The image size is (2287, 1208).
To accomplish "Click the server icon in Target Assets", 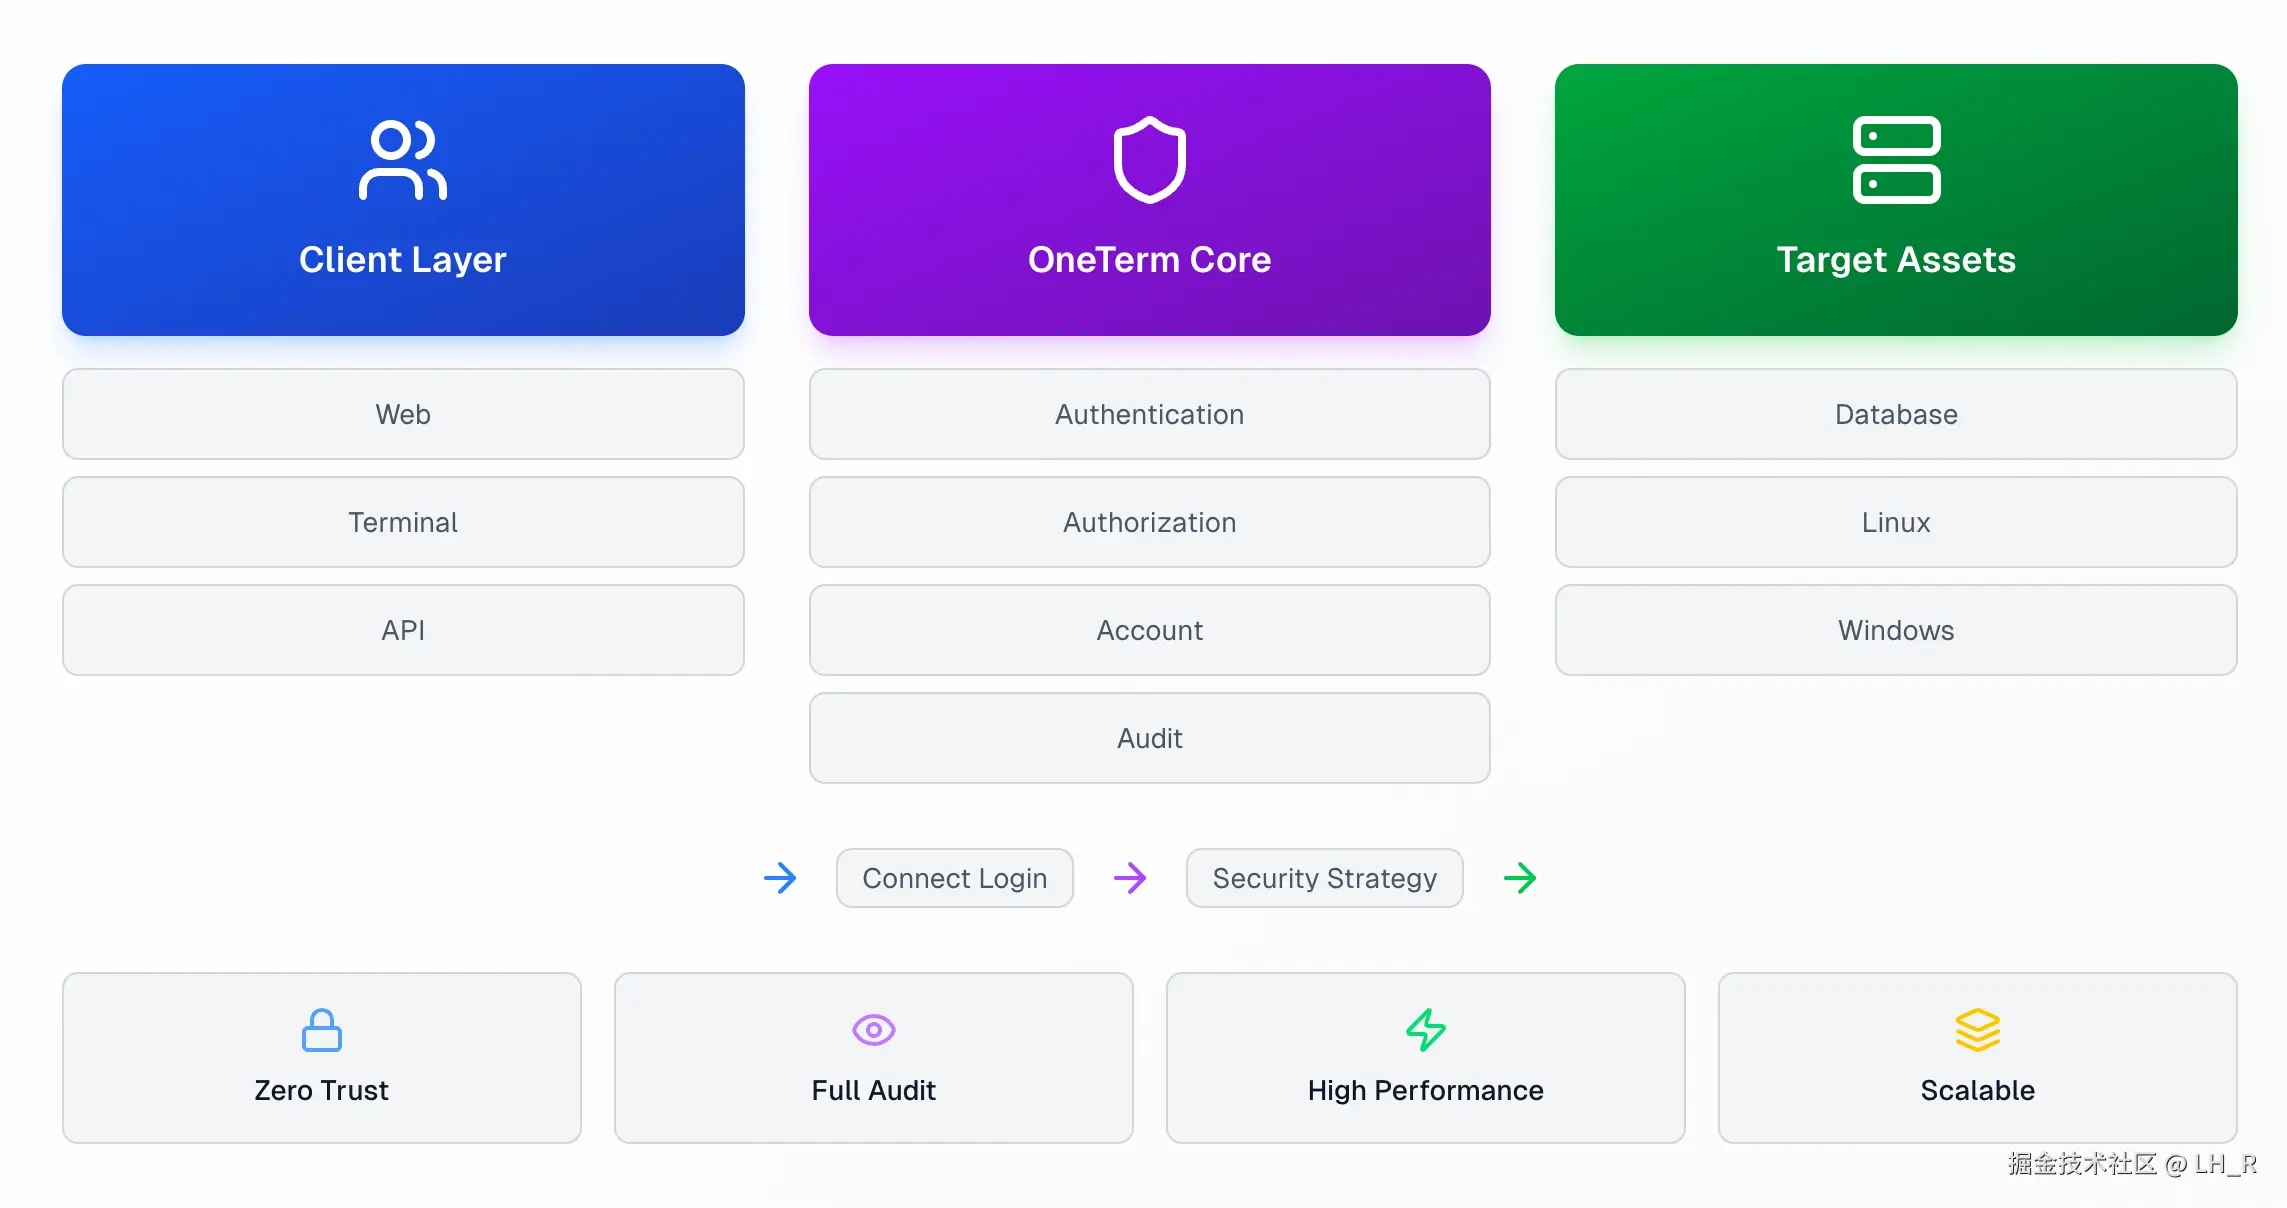I will (1896, 160).
